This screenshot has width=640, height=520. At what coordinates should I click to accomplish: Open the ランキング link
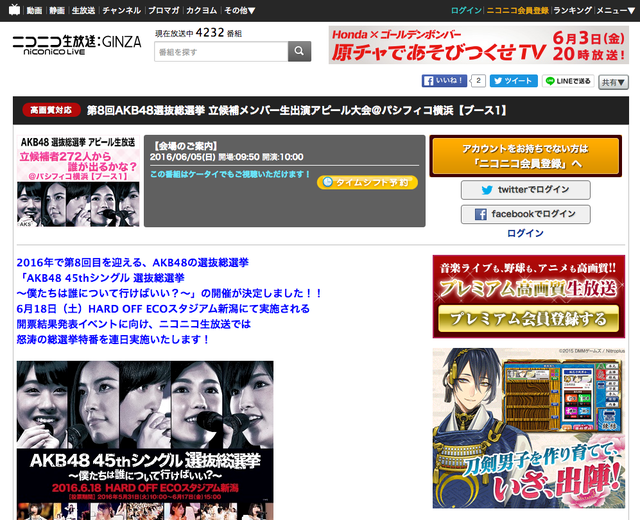click(x=572, y=11)
